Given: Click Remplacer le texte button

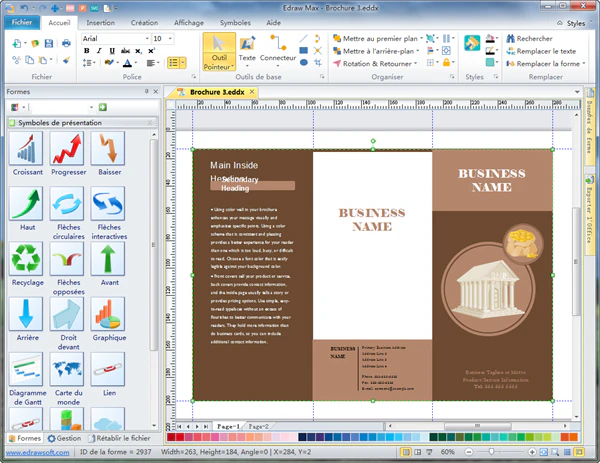Looking at the screenshot, I should pyautogui.click(x=541, y=51).
